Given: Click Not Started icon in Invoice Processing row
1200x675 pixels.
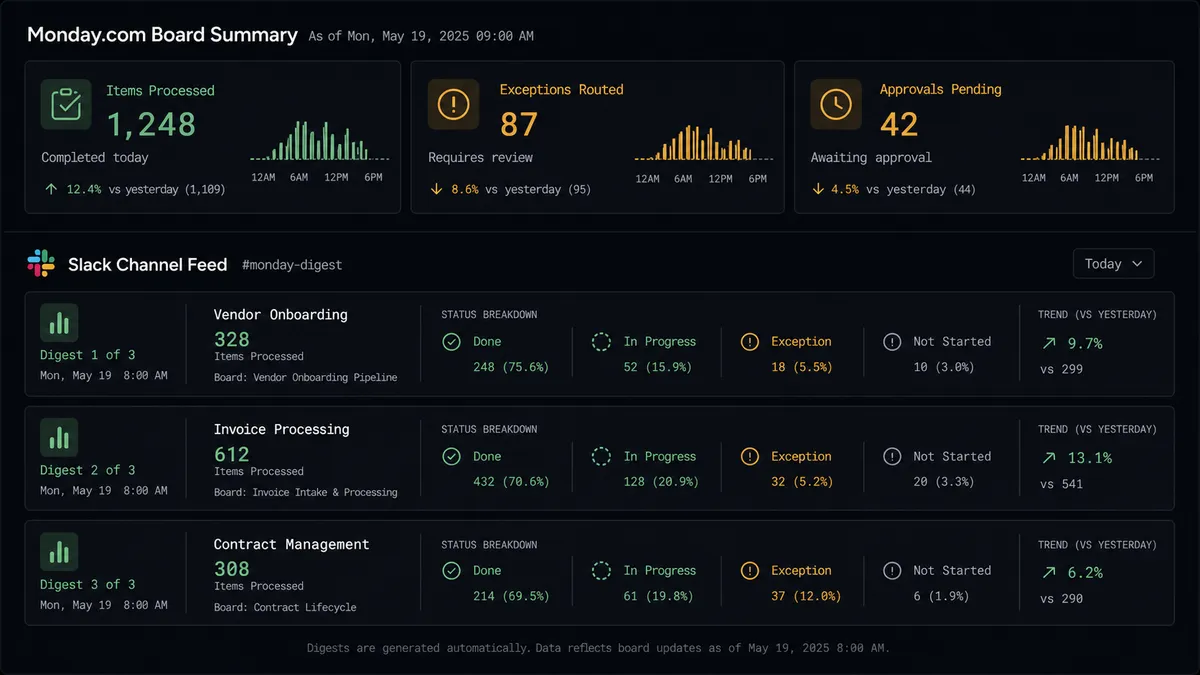Looking at the screenshot, I should tap(892, 457).
